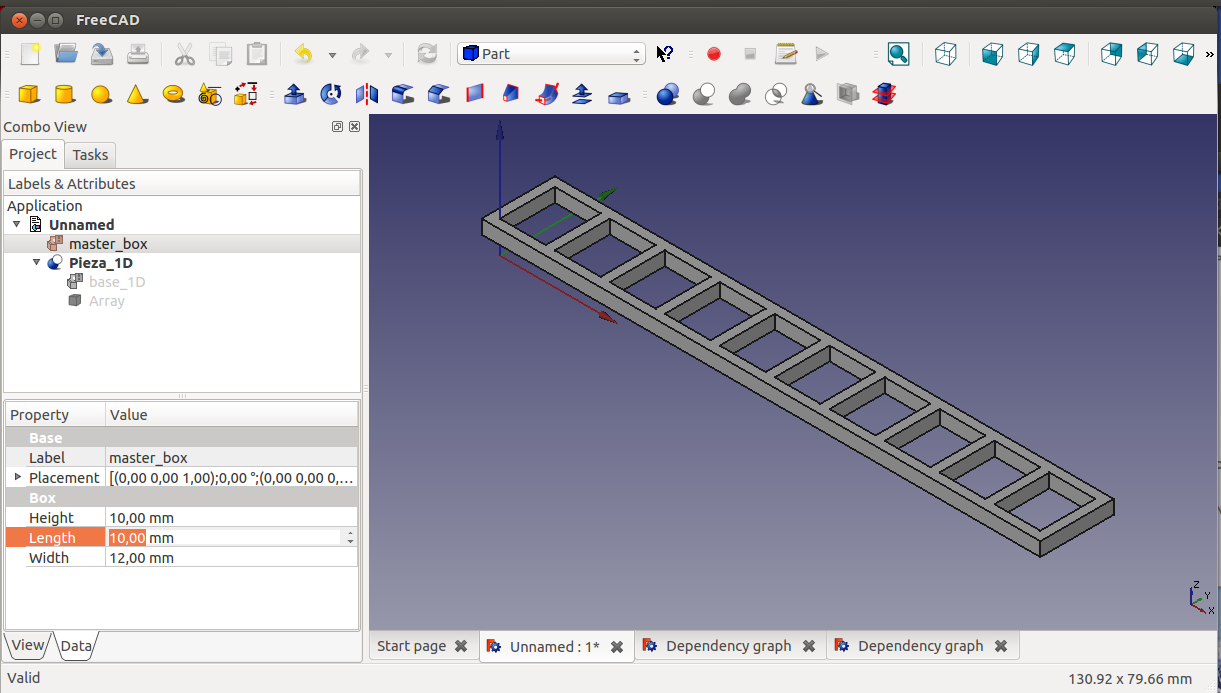
Task: Close the Unnamed : 1* document tab
Action: [x=617, y=647]
